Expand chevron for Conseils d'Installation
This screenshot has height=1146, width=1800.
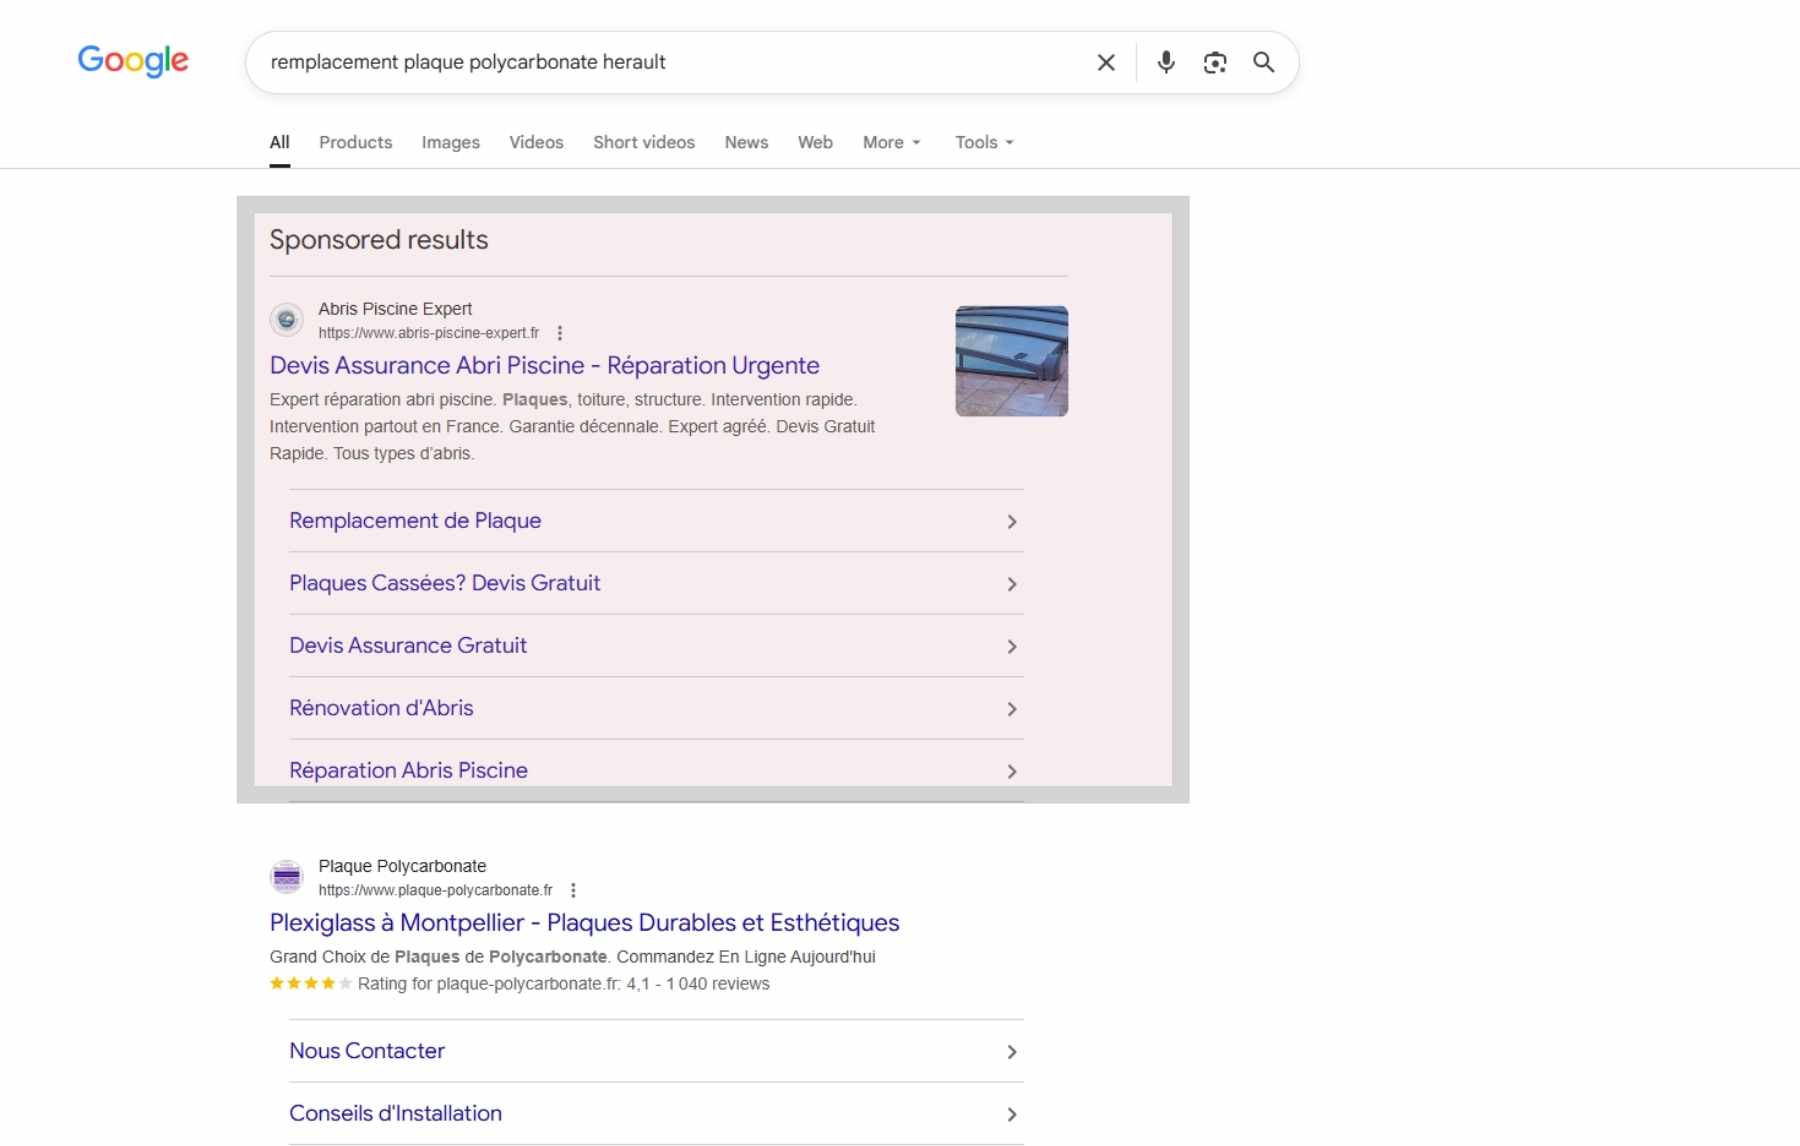pos(1012,1114)
